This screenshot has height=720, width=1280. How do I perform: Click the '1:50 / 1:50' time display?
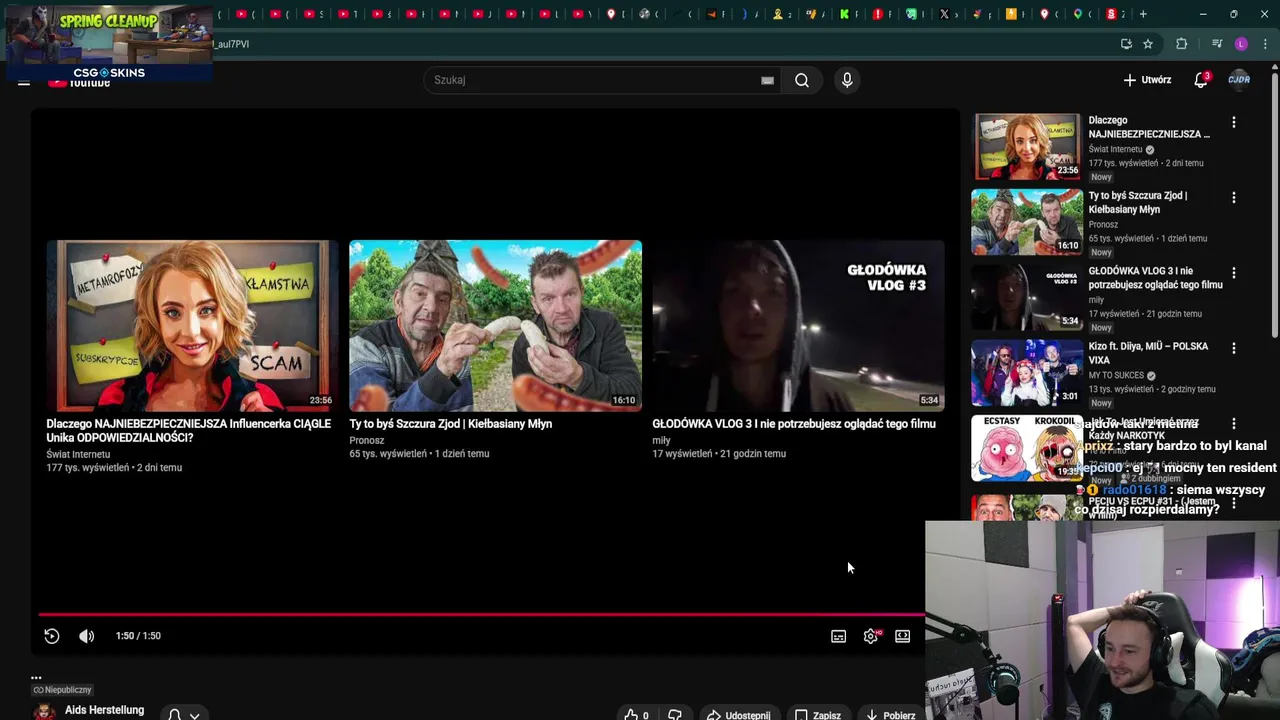(138, 636)
